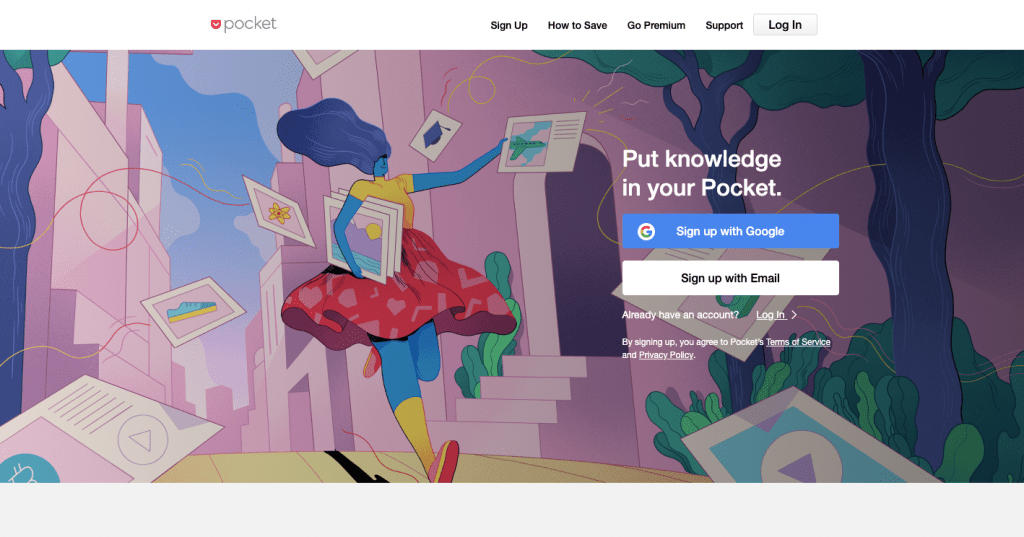
Task: Go to the Go Premium page
Action: coord(656,25)
